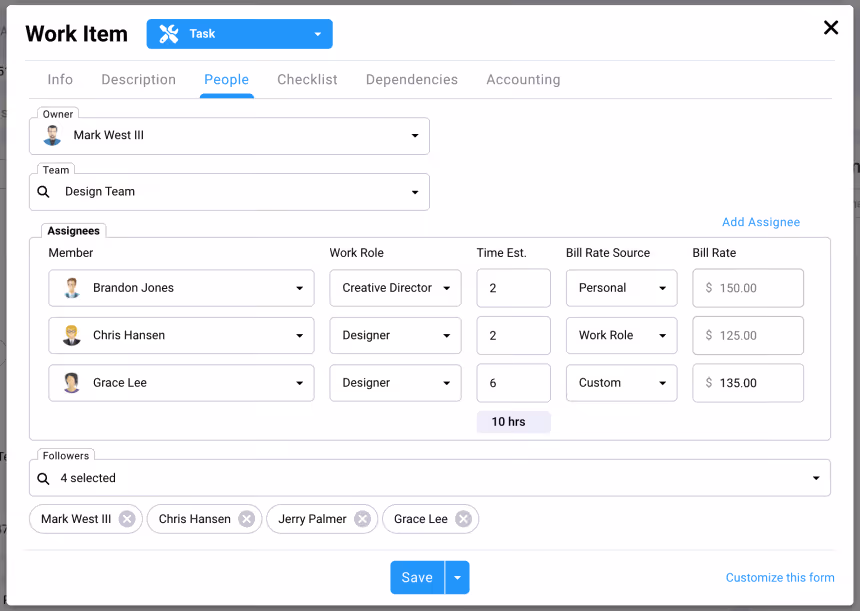Click the 125.00 bill rate field

coord(748,335)
